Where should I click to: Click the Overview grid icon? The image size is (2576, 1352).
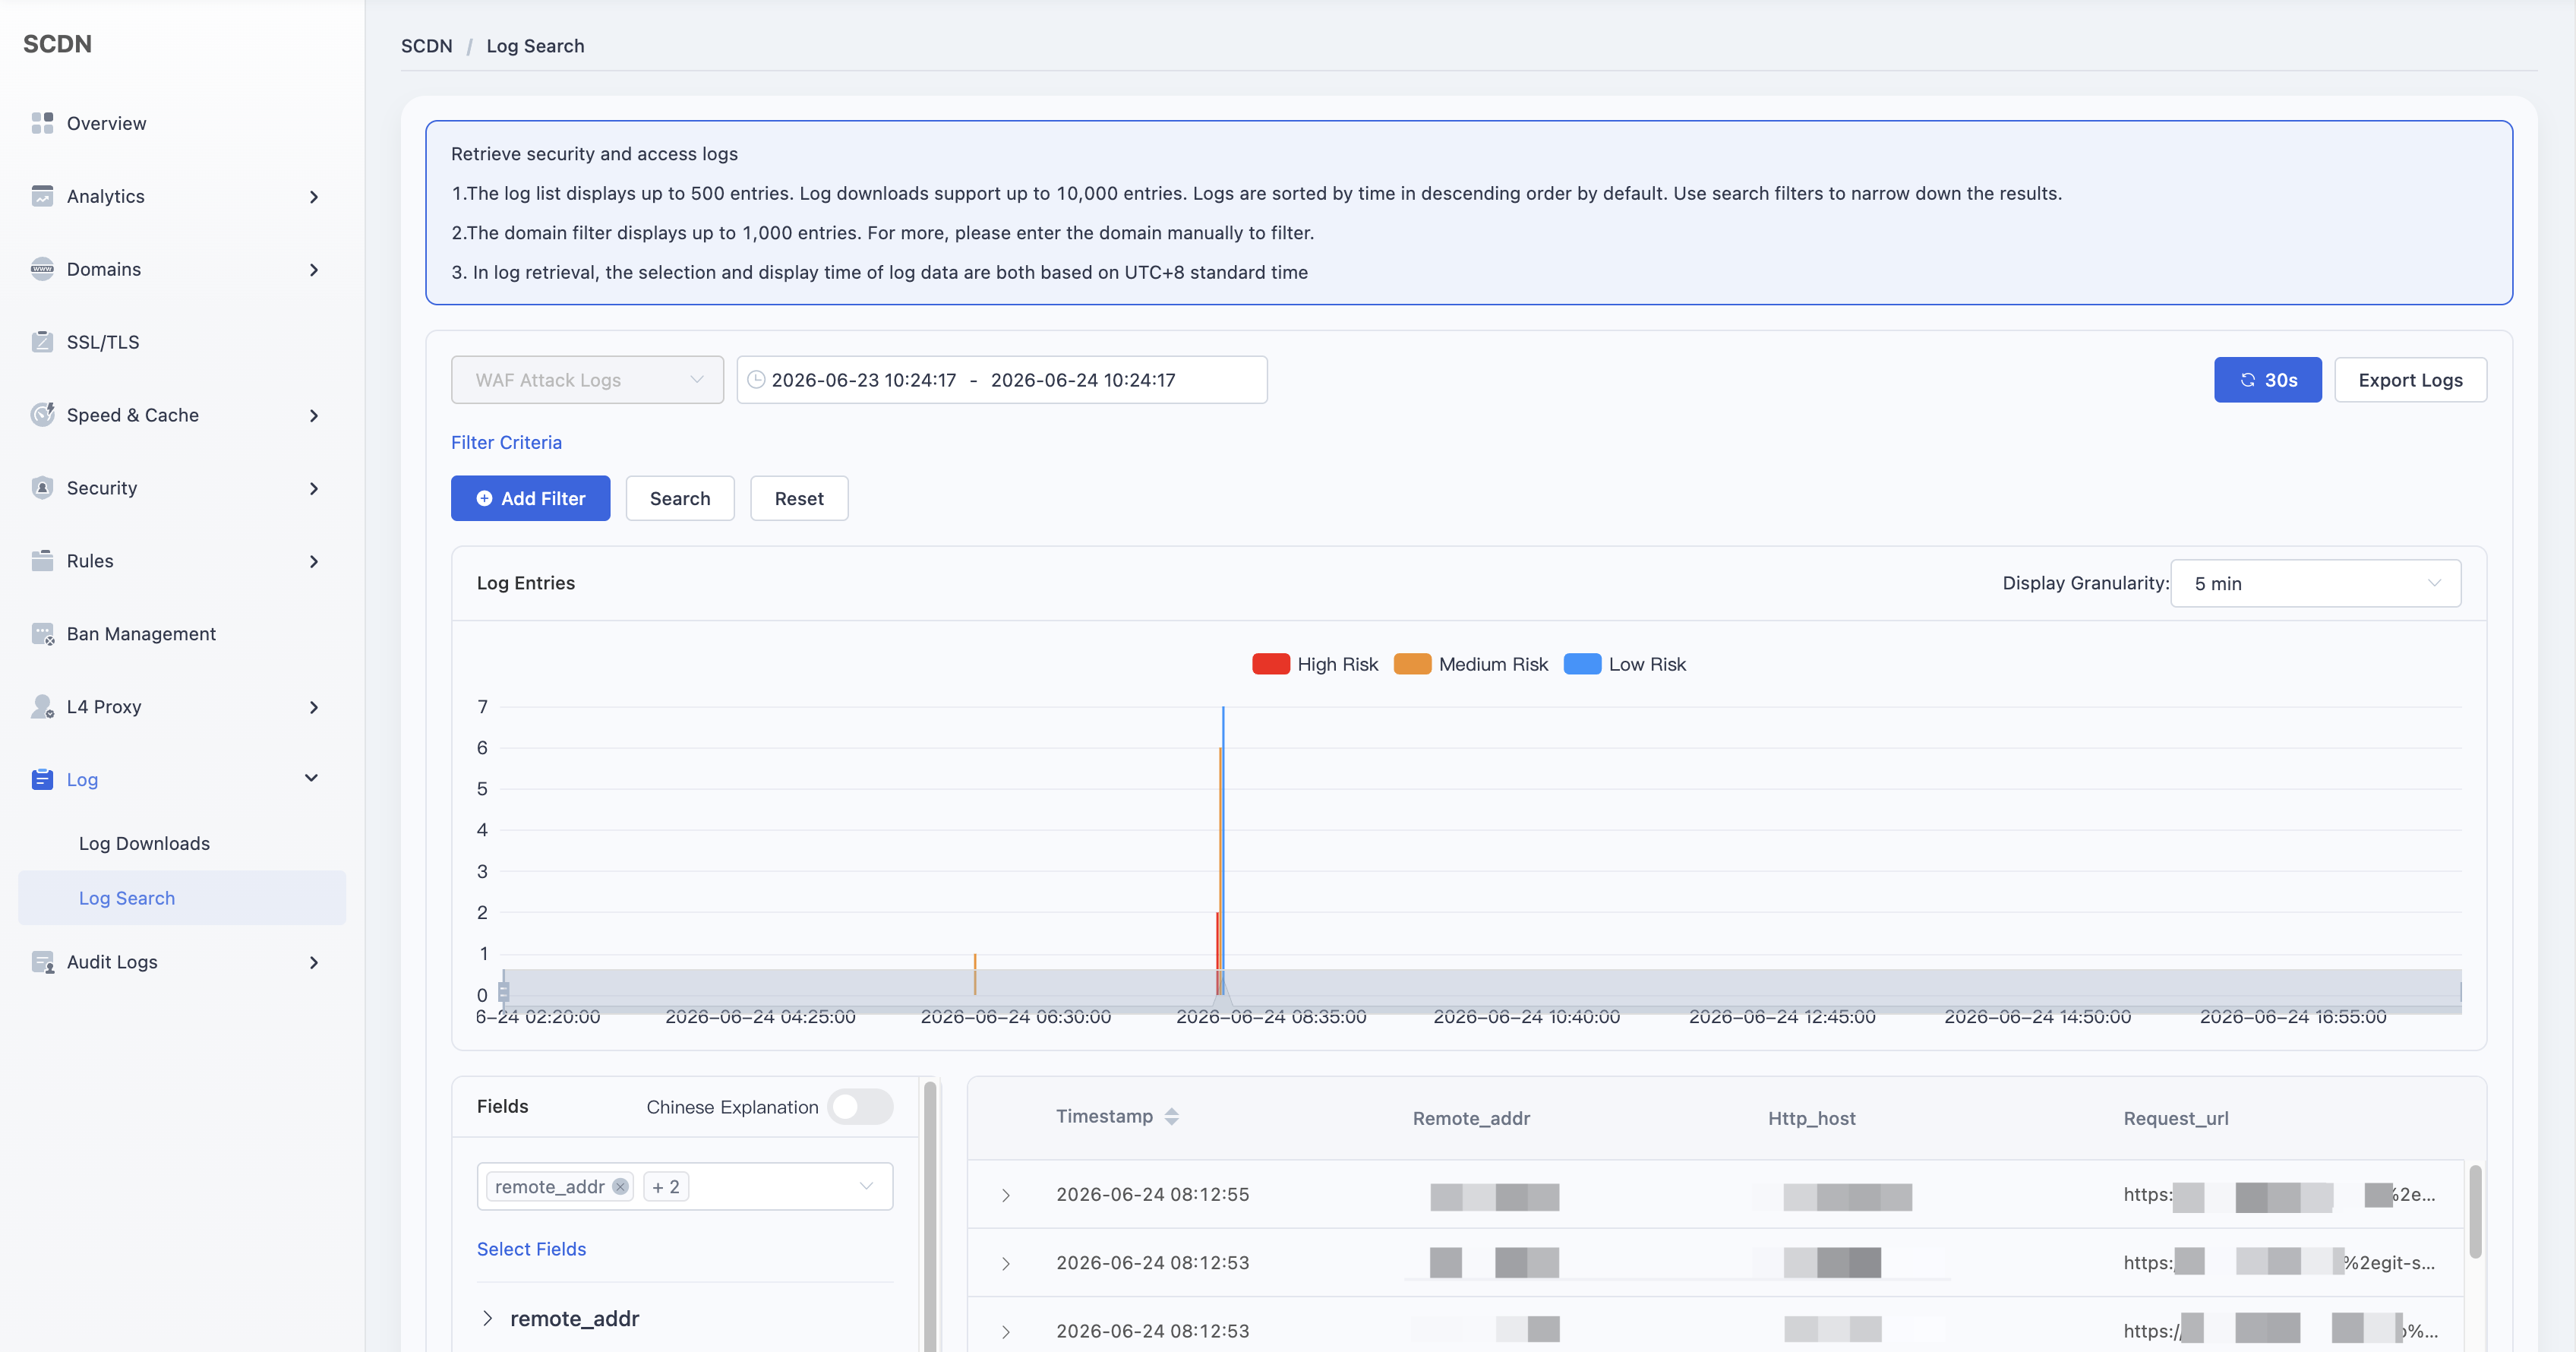(x=42, y=123)
